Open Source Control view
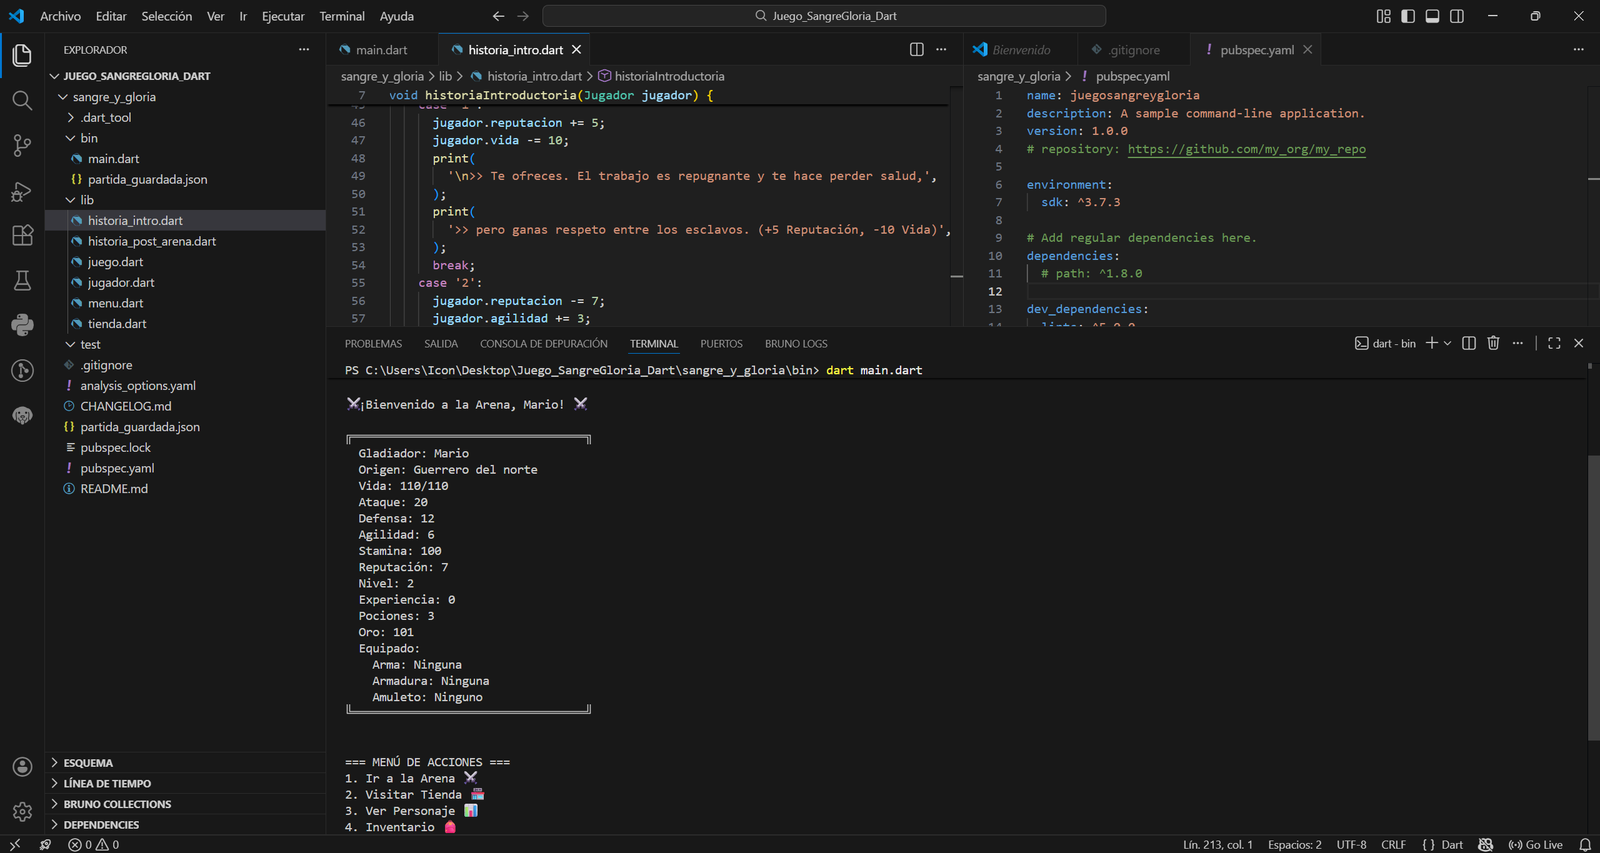The width and height of the screenshot is (1600, 853). click(x=22, y=145)
